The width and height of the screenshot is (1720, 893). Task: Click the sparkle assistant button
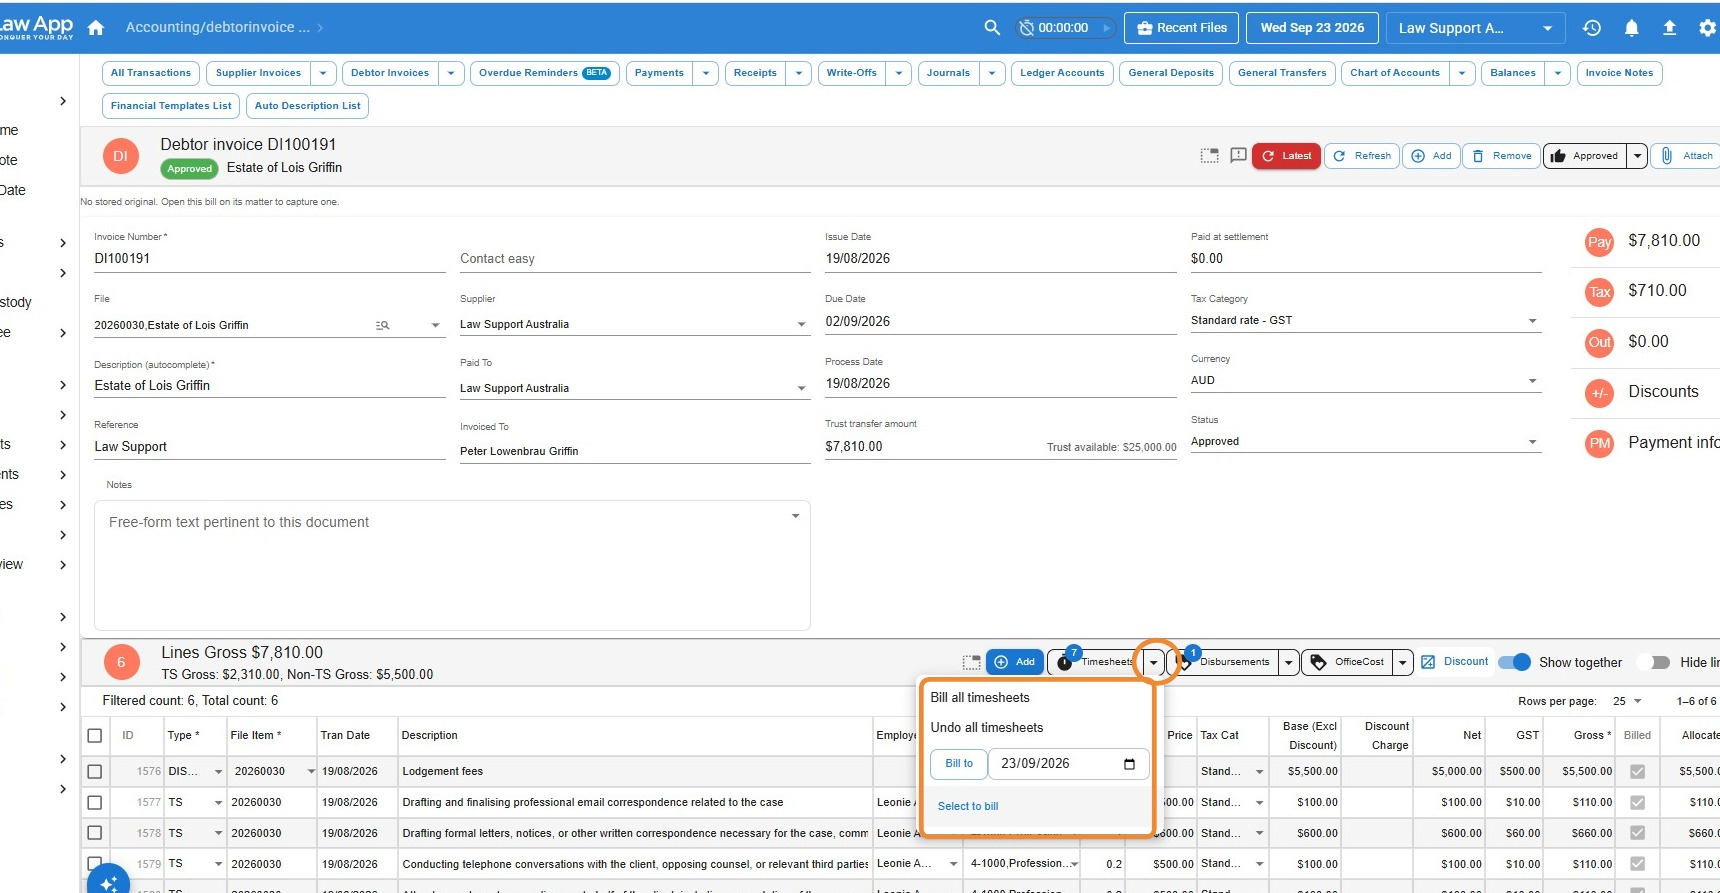109,882
